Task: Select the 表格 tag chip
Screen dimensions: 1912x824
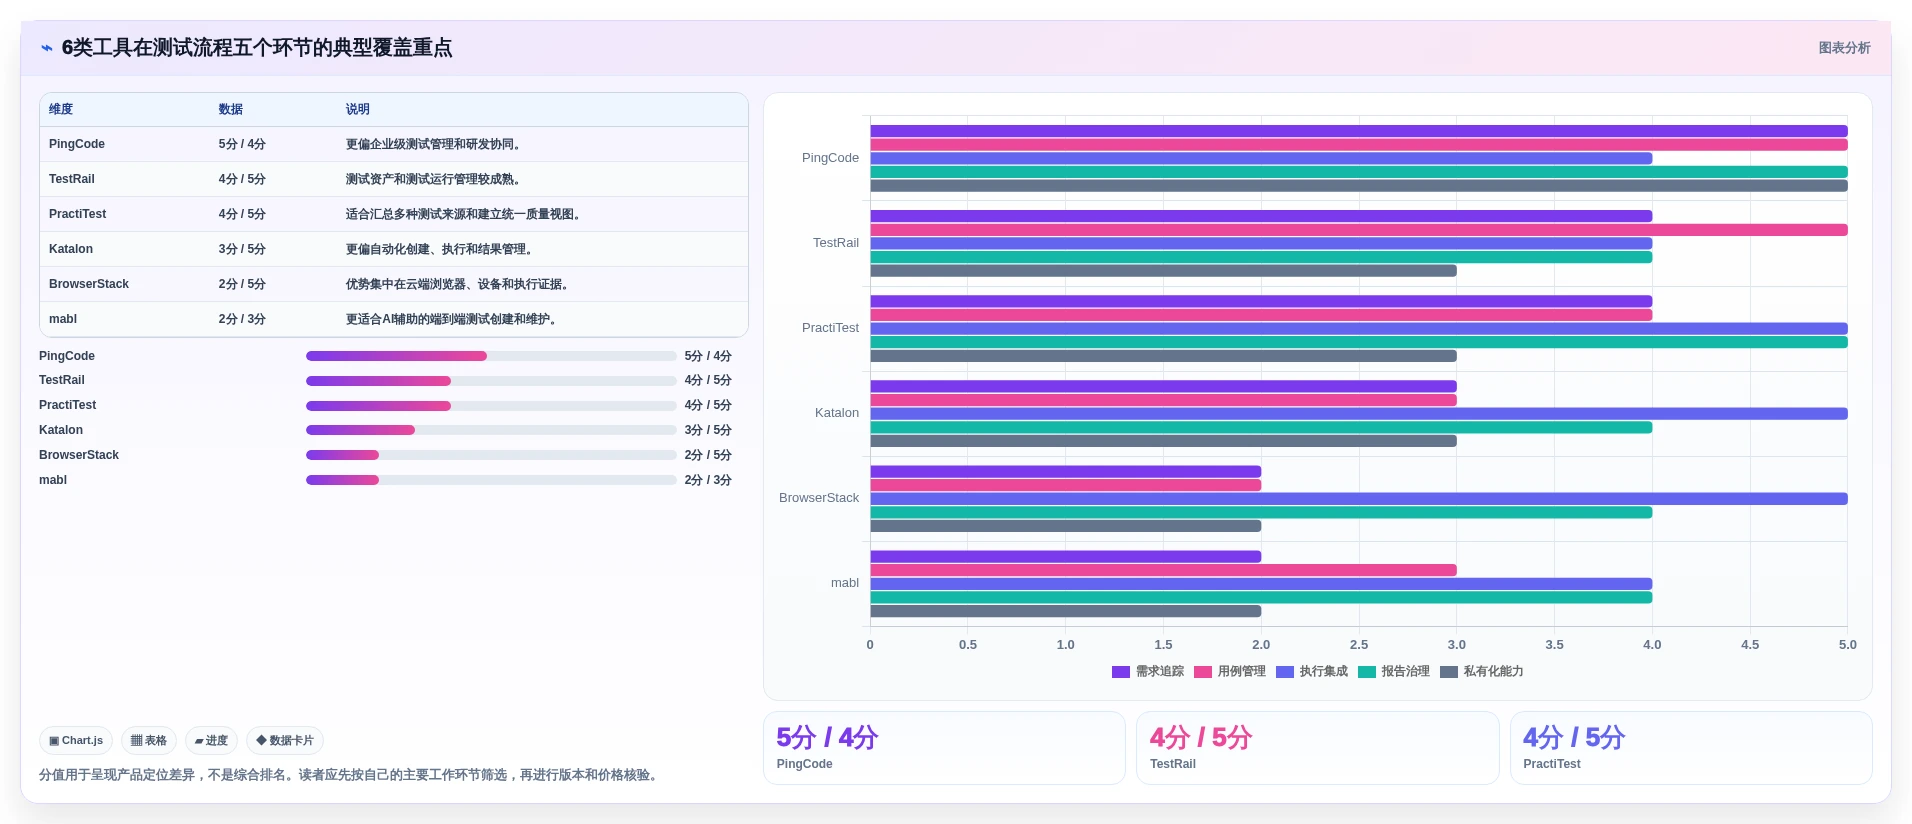Action: (x=149, y=741)
